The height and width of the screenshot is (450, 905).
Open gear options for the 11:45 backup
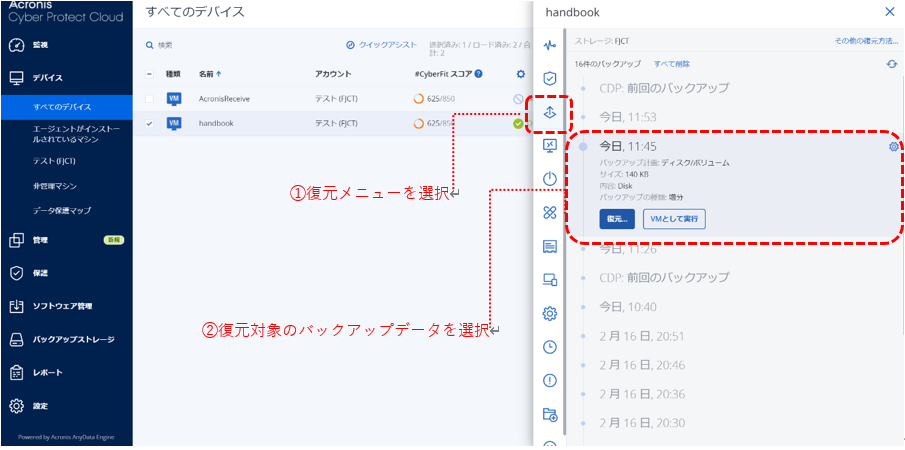coord(893,147)
